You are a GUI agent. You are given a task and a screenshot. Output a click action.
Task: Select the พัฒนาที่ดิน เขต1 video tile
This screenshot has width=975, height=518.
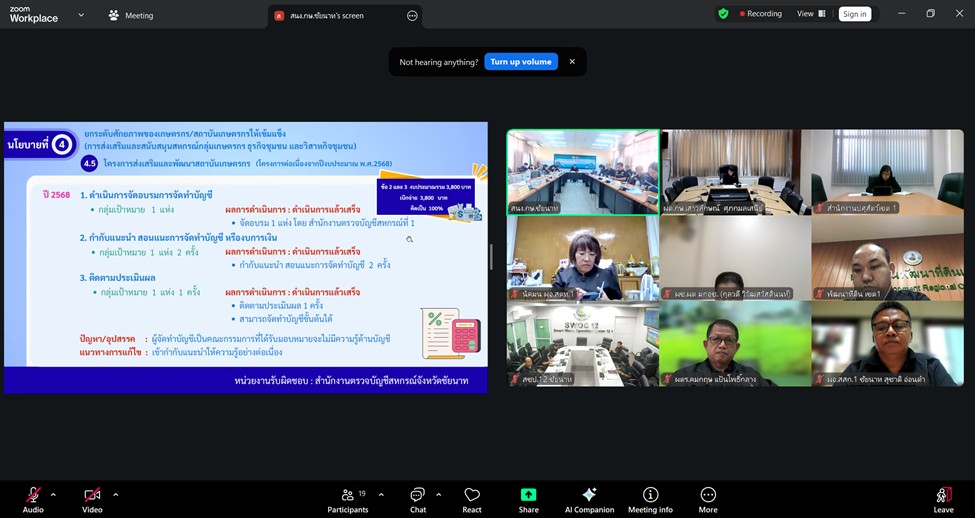(x=887, y=258)
